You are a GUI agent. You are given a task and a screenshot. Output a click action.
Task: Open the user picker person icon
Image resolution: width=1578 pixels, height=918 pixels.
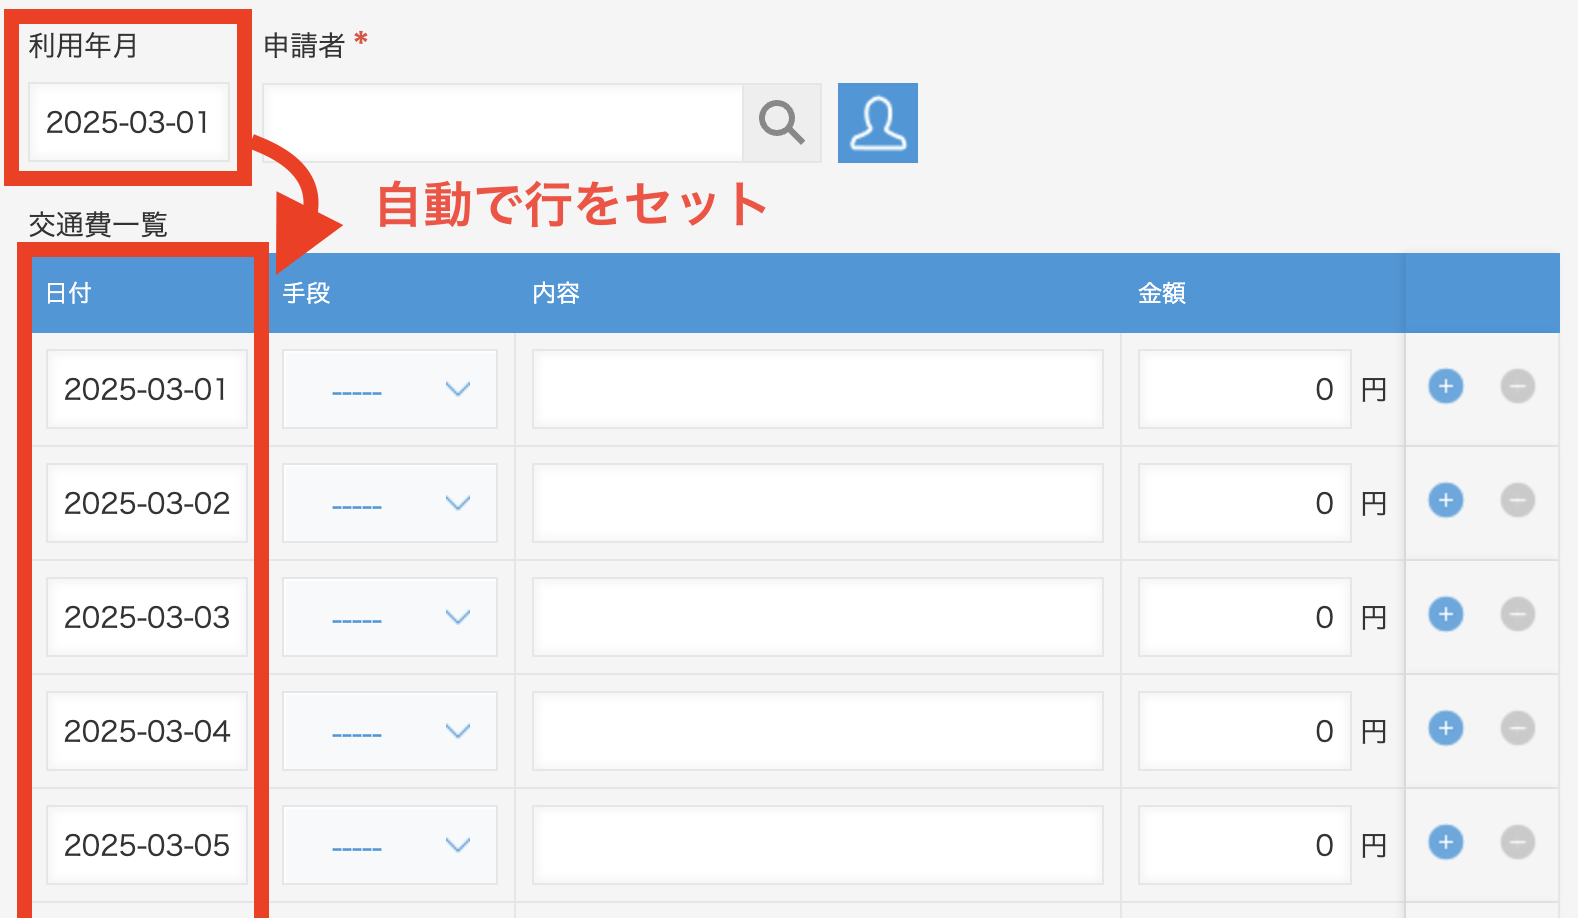point(878,123)
